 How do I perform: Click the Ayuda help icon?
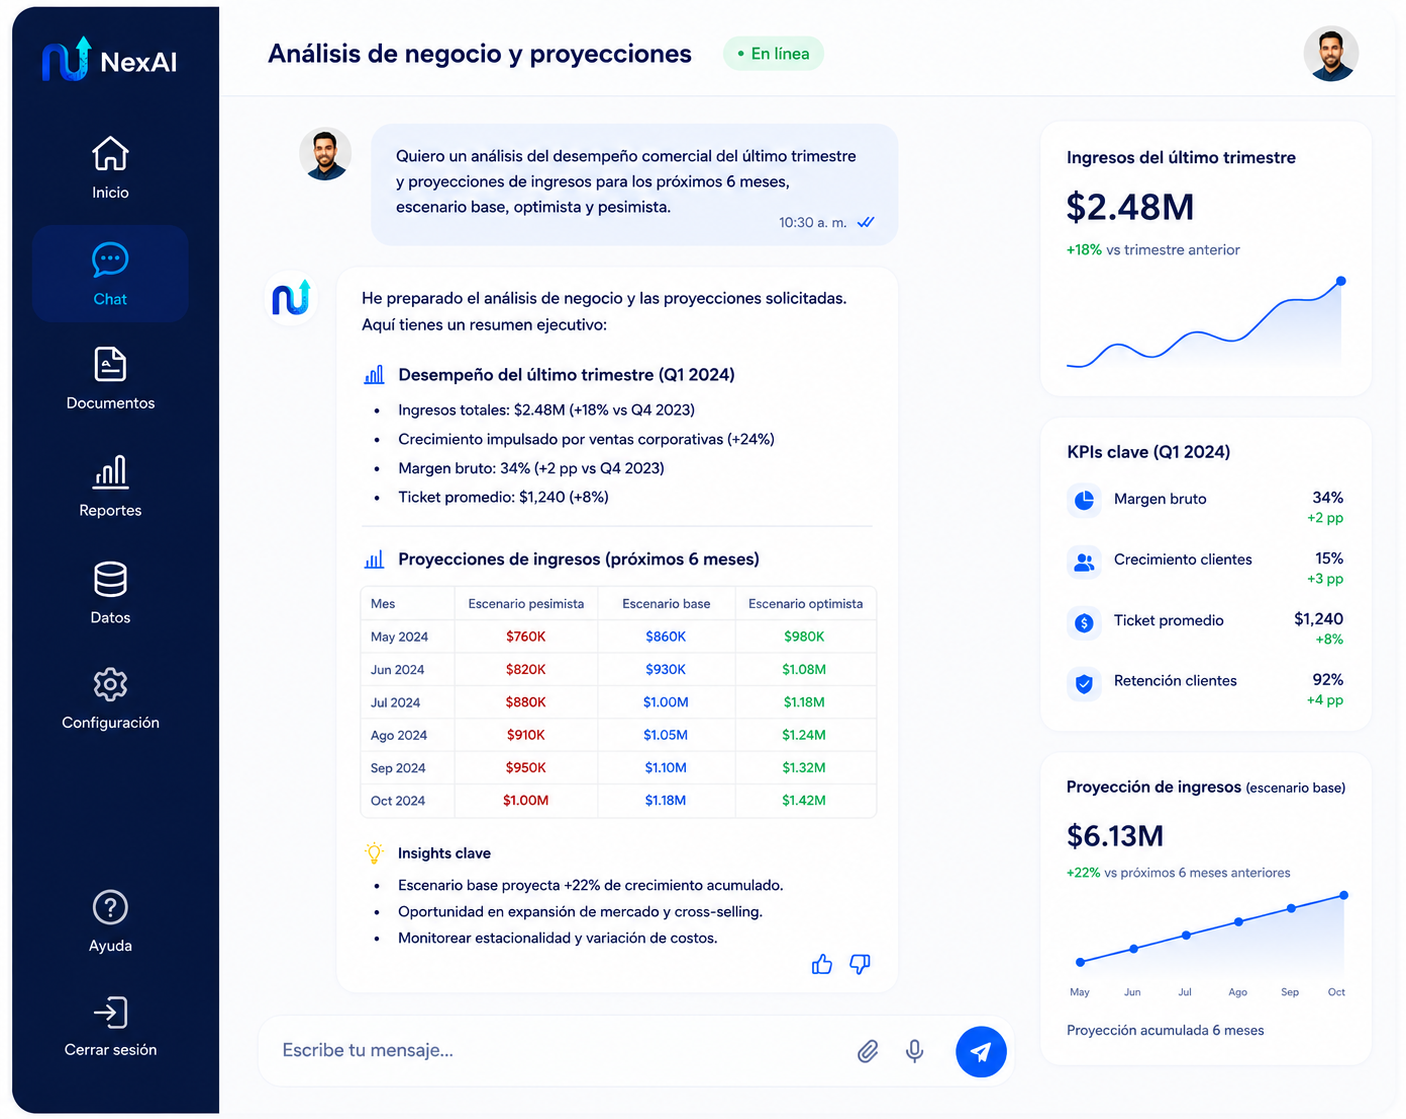click(x=110, y=908)
